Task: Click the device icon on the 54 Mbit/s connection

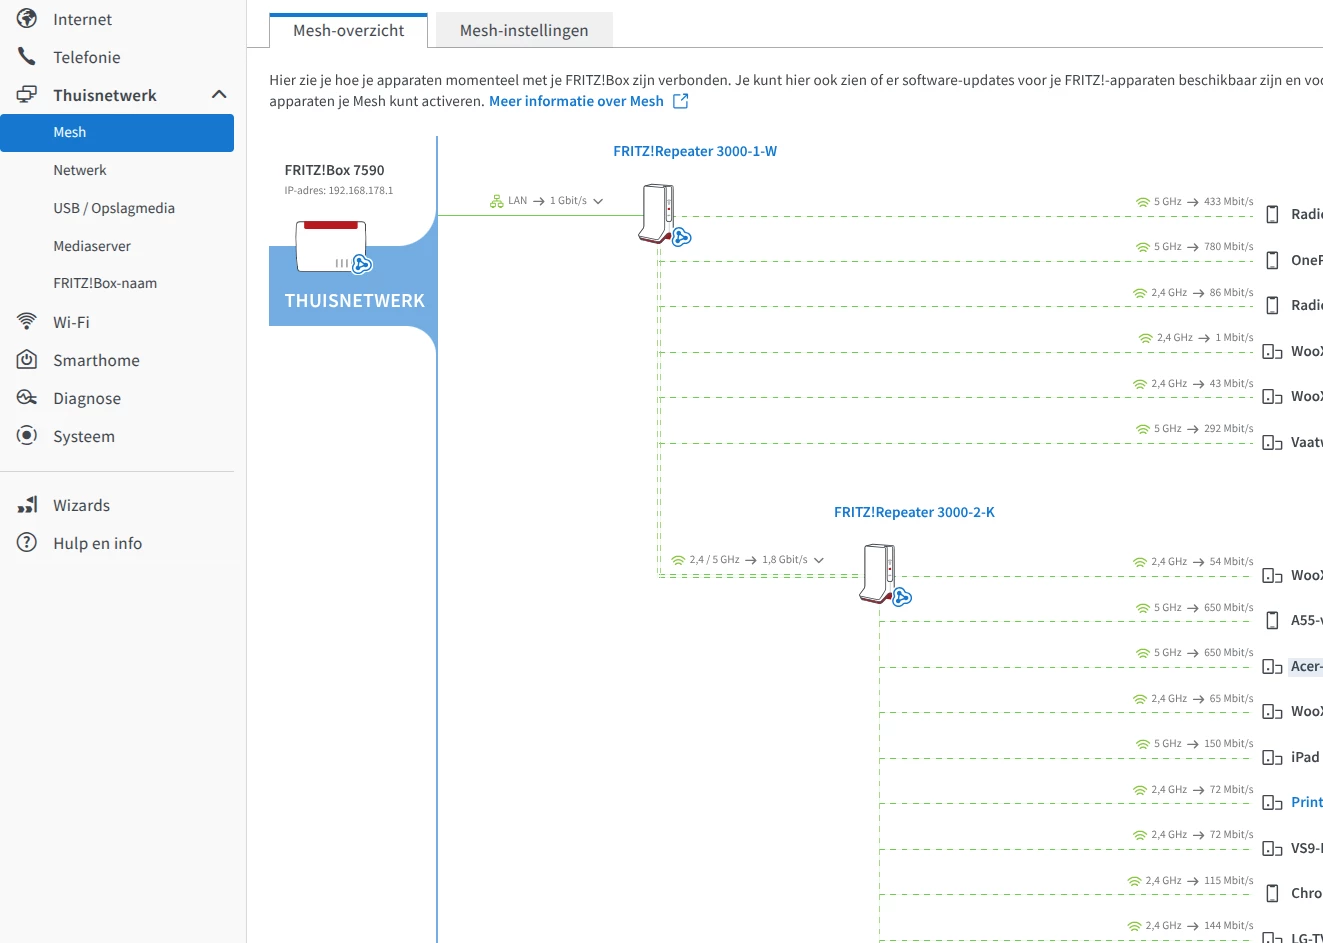Action: 1272,576
